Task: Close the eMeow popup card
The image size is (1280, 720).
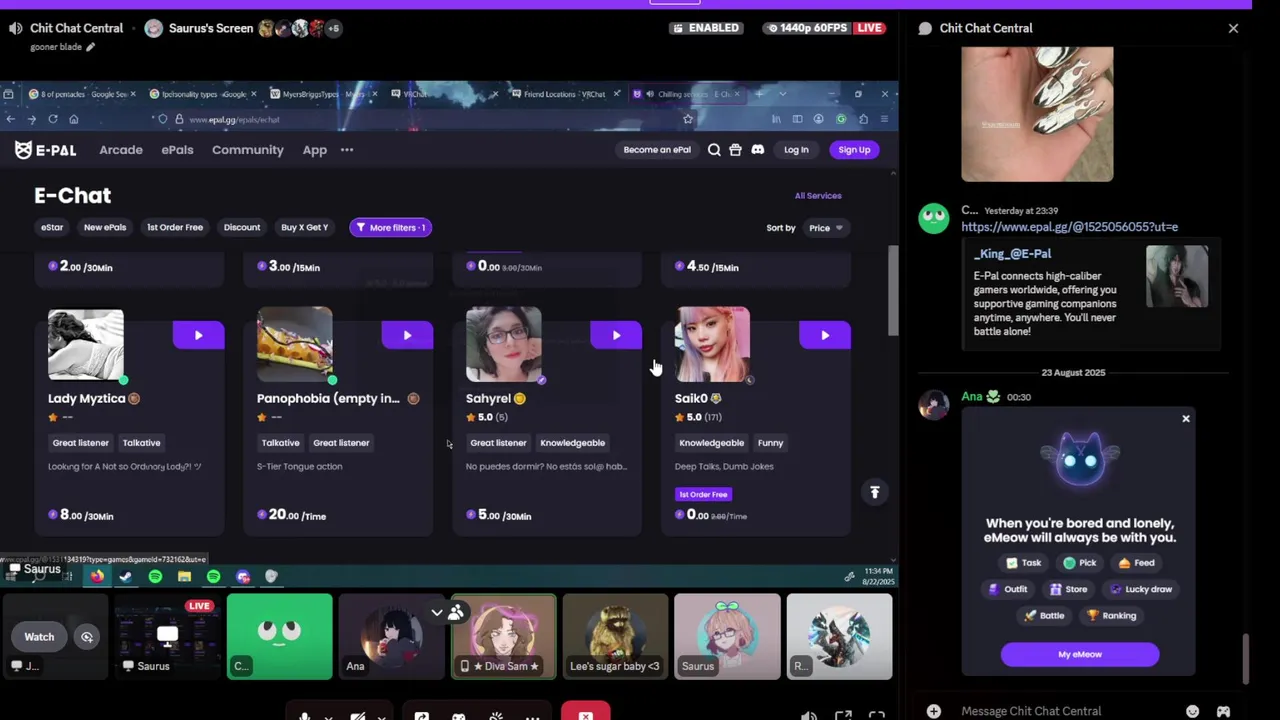Action: 1186,419
